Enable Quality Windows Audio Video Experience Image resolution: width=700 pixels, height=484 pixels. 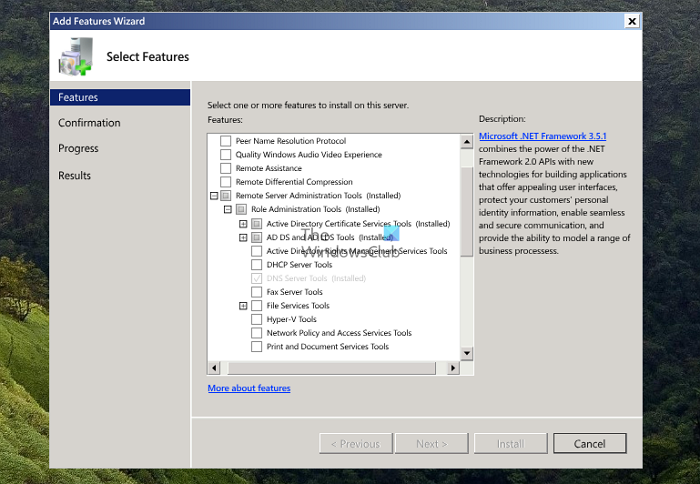(x=225, y=154)
